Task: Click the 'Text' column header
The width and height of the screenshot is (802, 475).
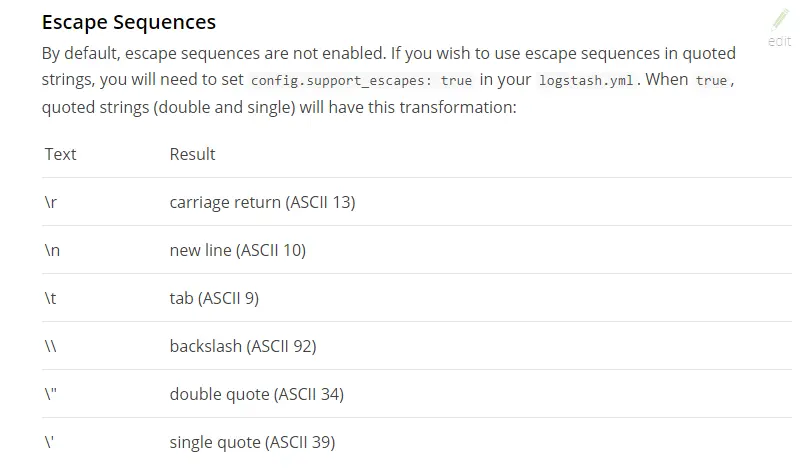Action: pyautogui.click(x=60, y=154)
